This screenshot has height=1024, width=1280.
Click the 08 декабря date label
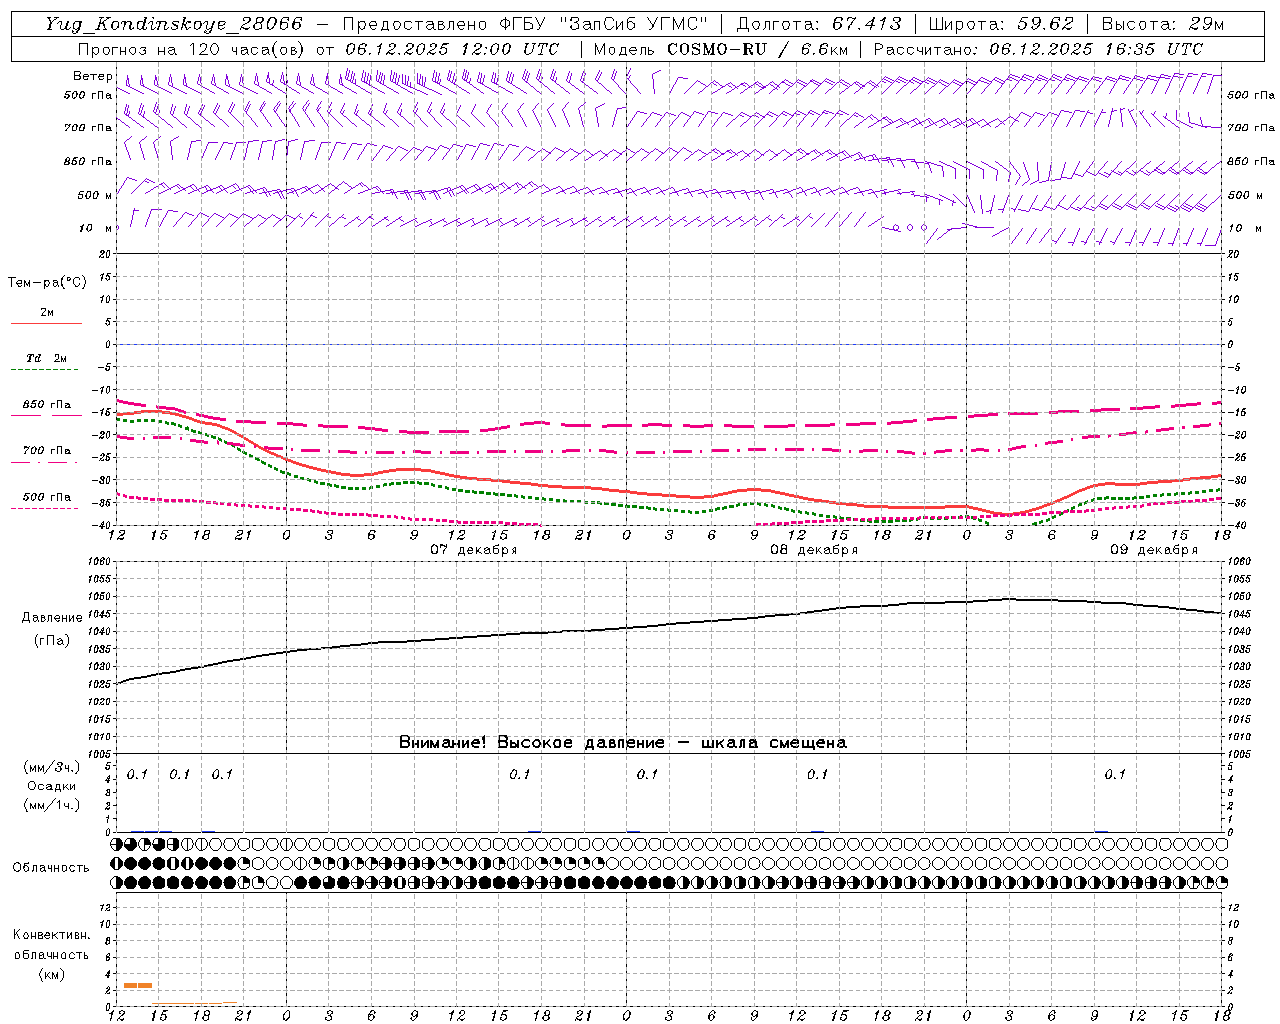point(814,549)
